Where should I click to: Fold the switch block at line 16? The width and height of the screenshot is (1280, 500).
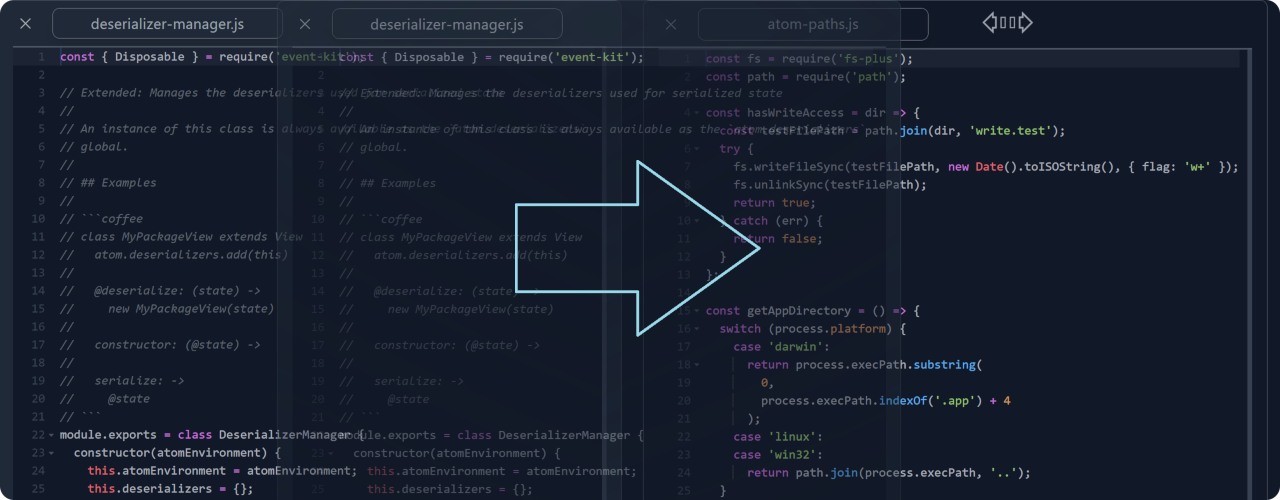click(x=697, y=329)
